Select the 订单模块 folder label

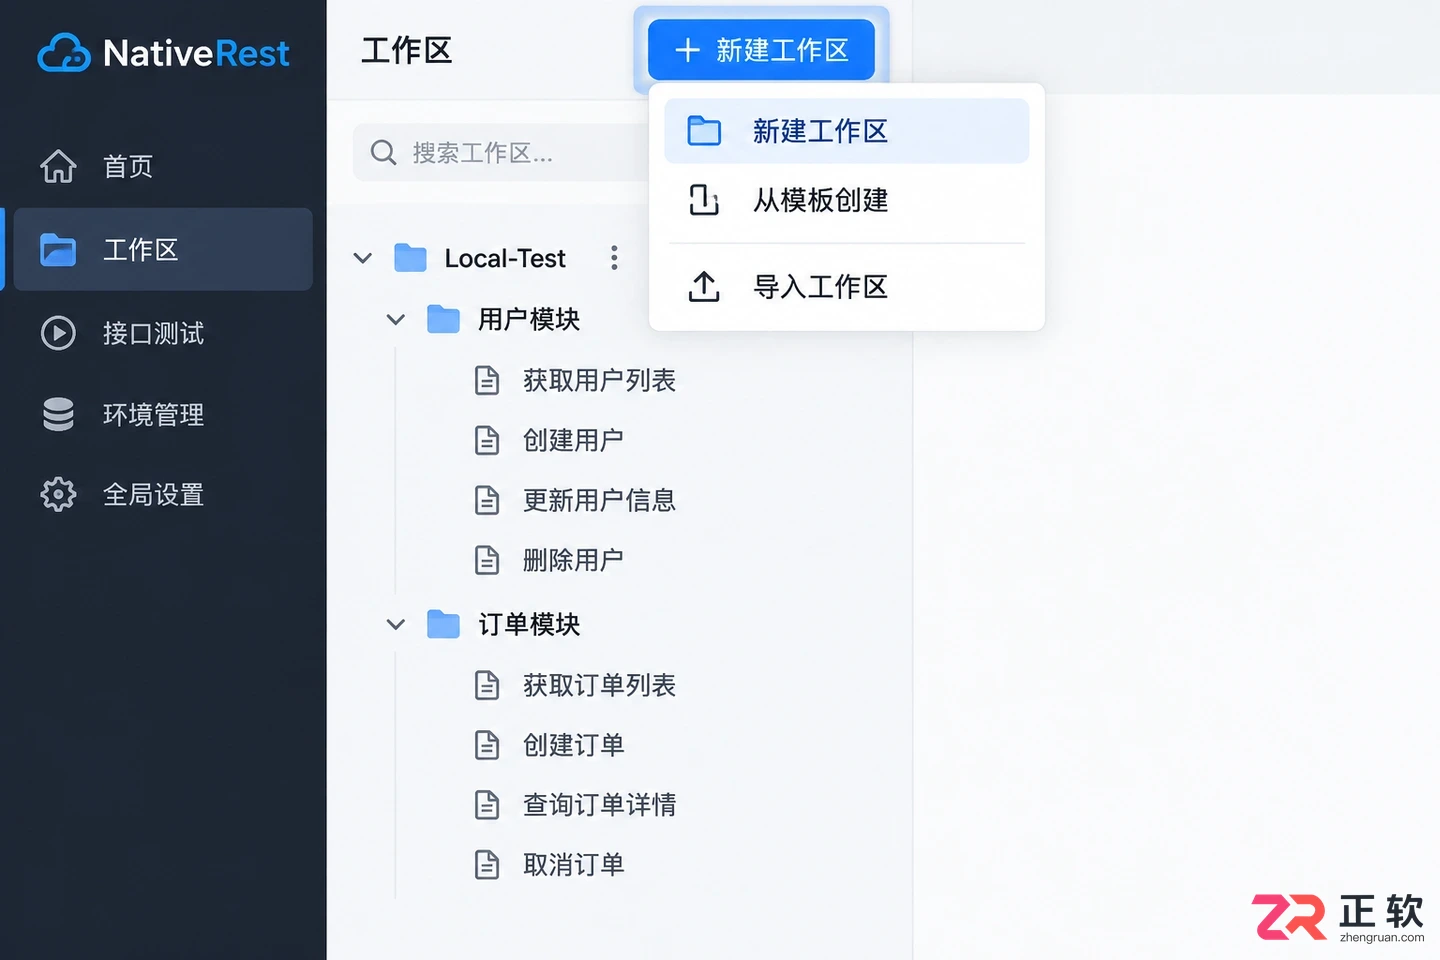click(529, 624)
